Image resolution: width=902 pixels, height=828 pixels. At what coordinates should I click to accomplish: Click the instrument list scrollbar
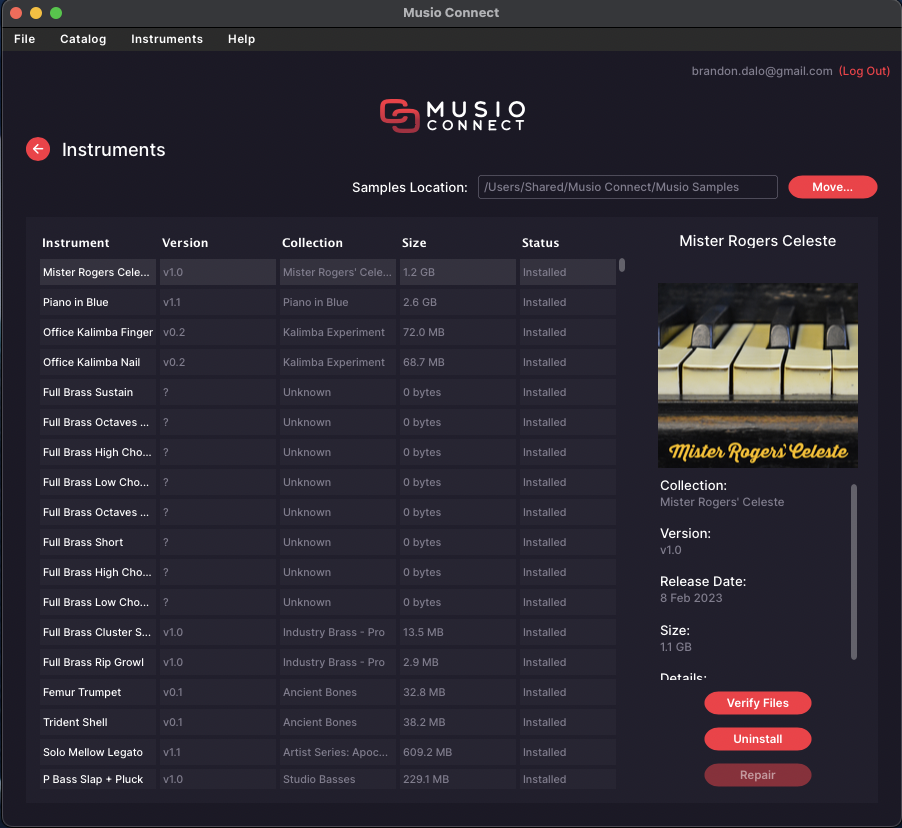tap(622, 265)
